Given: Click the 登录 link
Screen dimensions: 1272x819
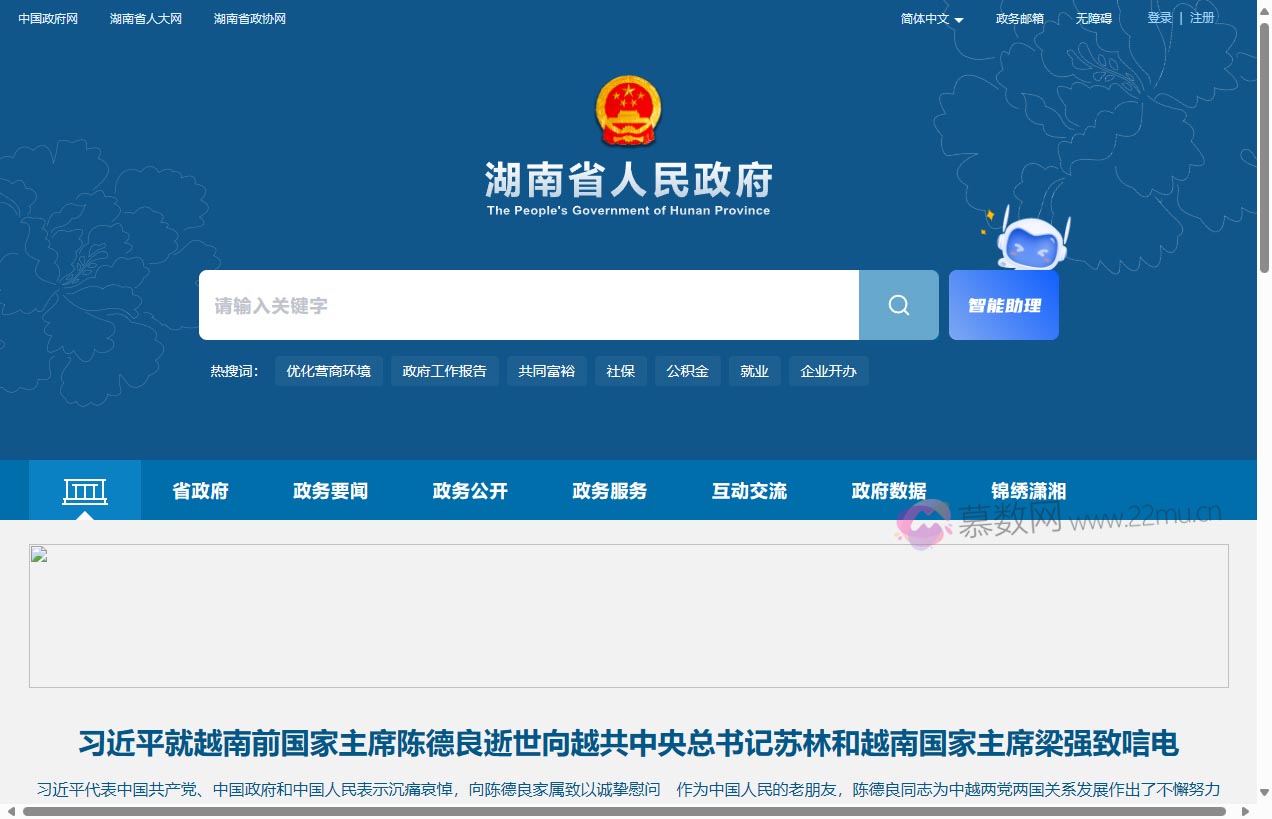Looking at the screenshot, I should (1159, 17).
